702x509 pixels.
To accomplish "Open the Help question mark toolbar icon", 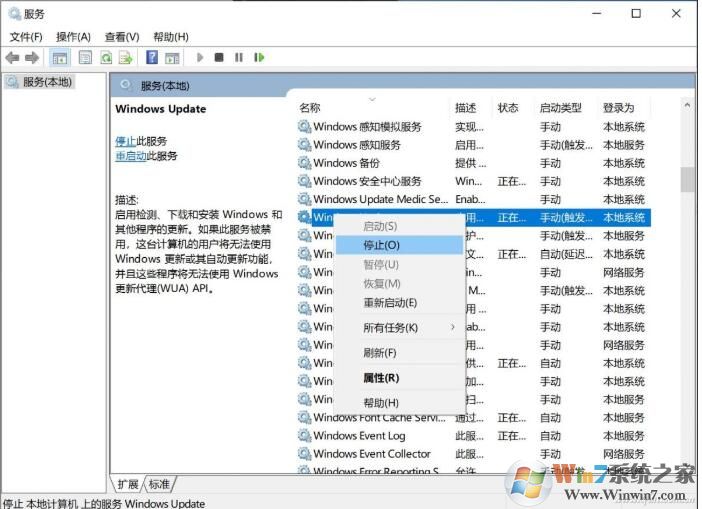I will click(x=152, y=57).
